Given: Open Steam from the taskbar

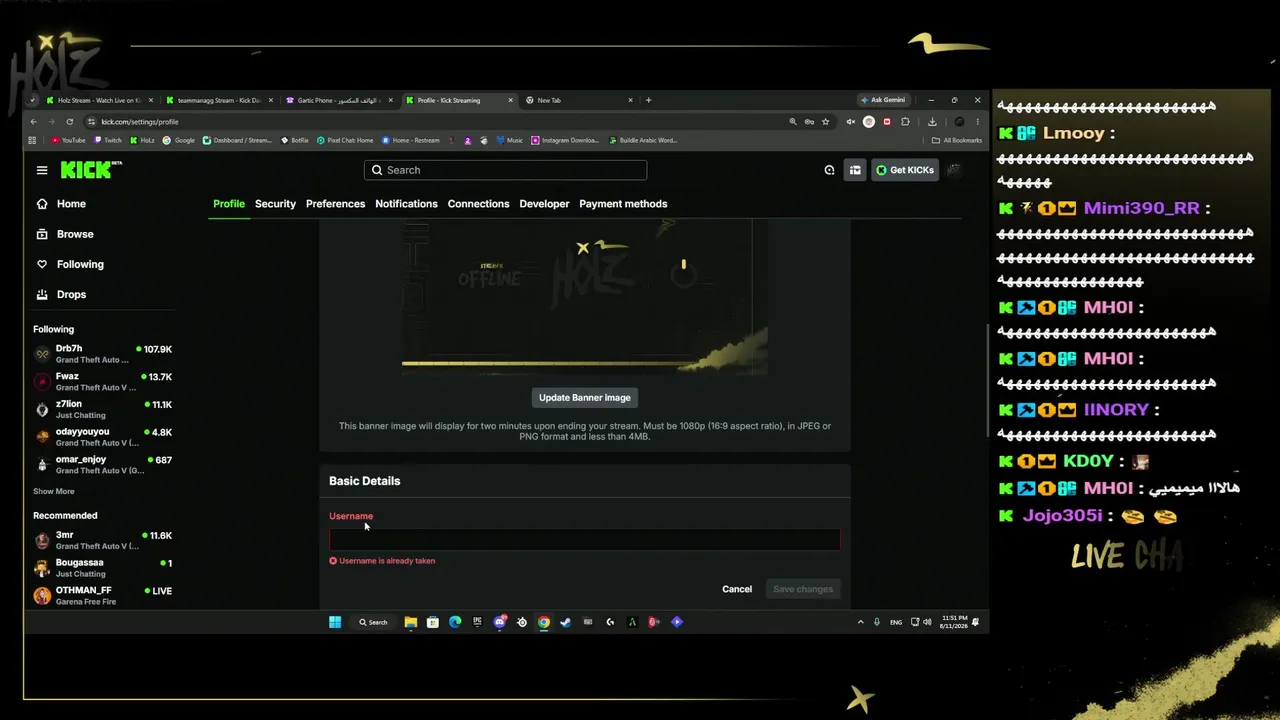Looking at the screenshot, I should 565,622.
